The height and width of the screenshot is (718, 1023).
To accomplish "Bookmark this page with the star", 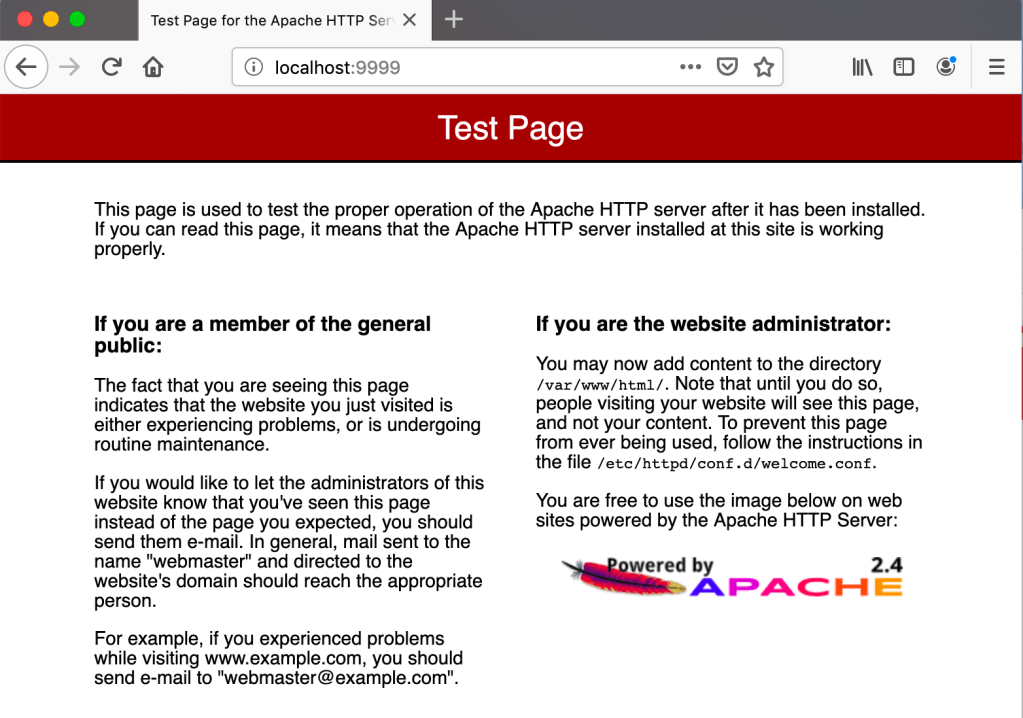I will (764, 67).
